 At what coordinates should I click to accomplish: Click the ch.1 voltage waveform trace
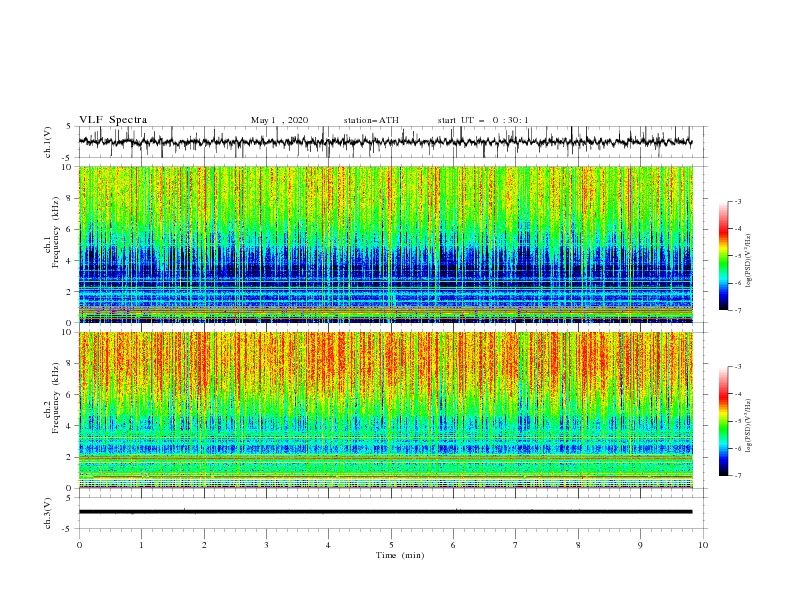(385, 142)
